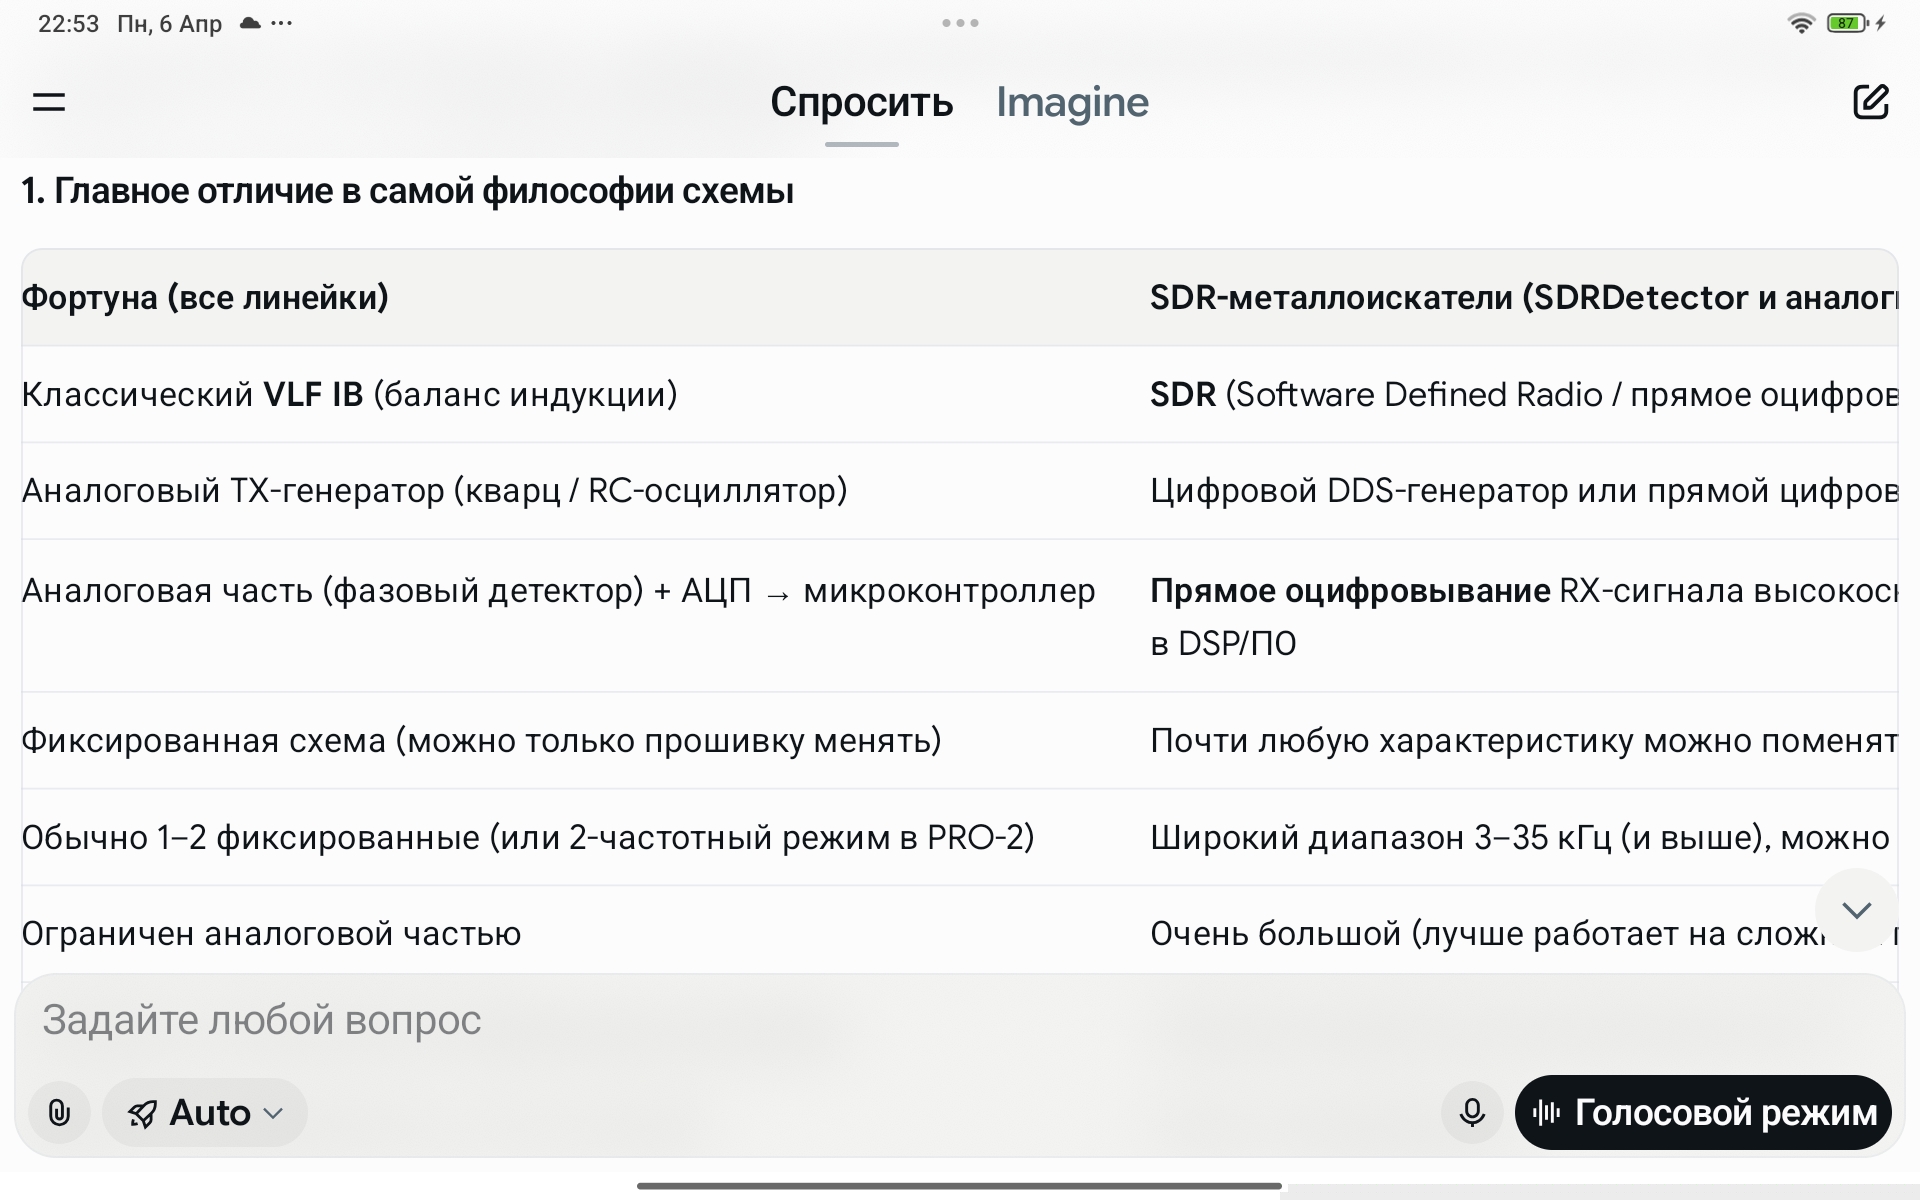Open the hamburger sidebar menu

pyautogui.click(x=49, y=102)
